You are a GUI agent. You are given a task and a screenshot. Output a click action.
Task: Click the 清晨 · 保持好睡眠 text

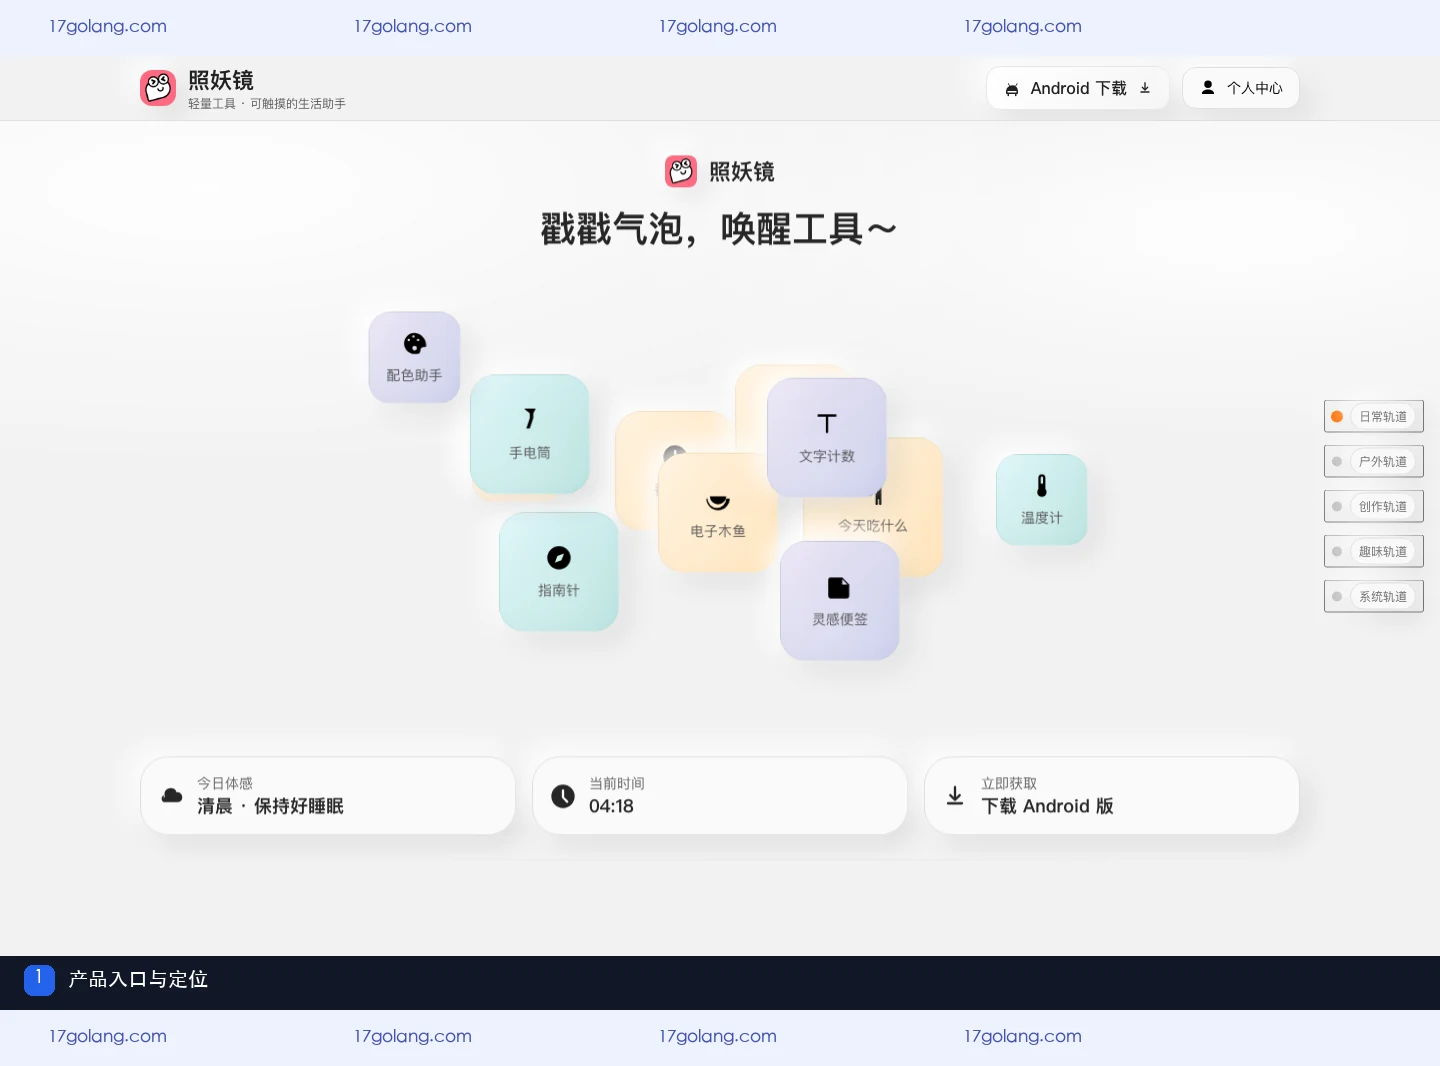pos(270,807)
